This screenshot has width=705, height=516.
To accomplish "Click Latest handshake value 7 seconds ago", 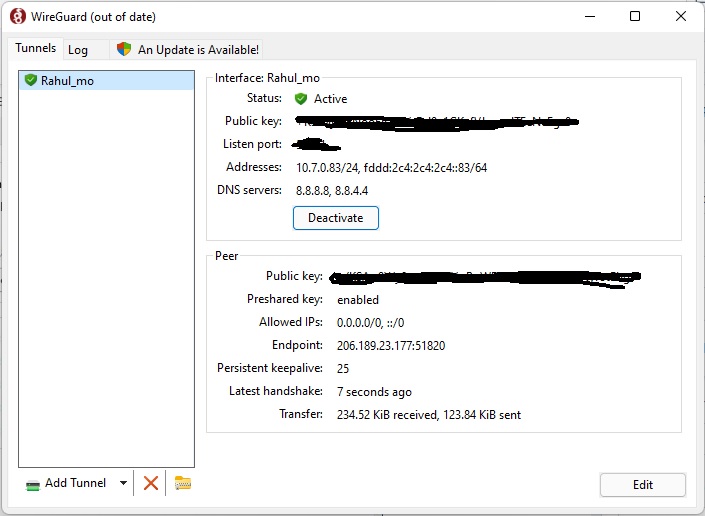I will [374, 392].
